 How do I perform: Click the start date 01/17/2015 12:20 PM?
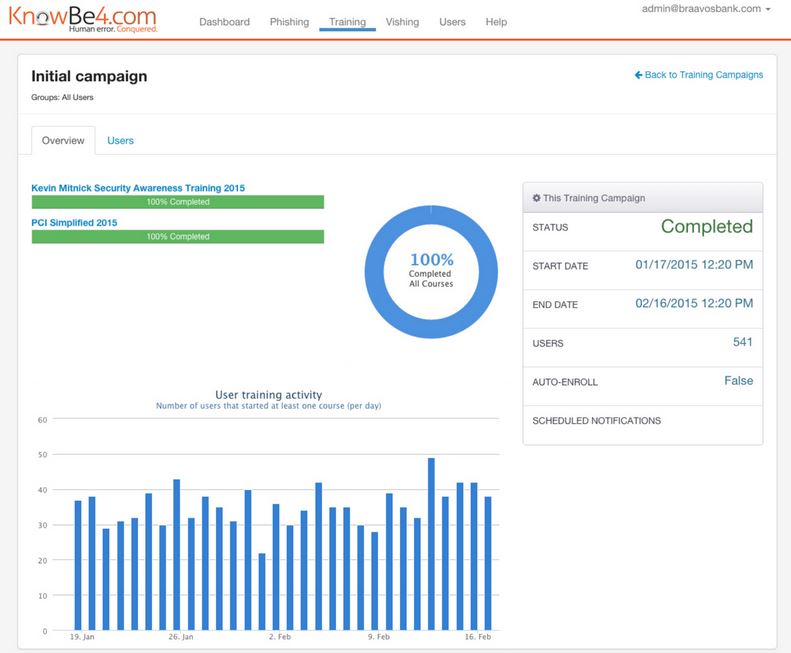coord(694,264)
